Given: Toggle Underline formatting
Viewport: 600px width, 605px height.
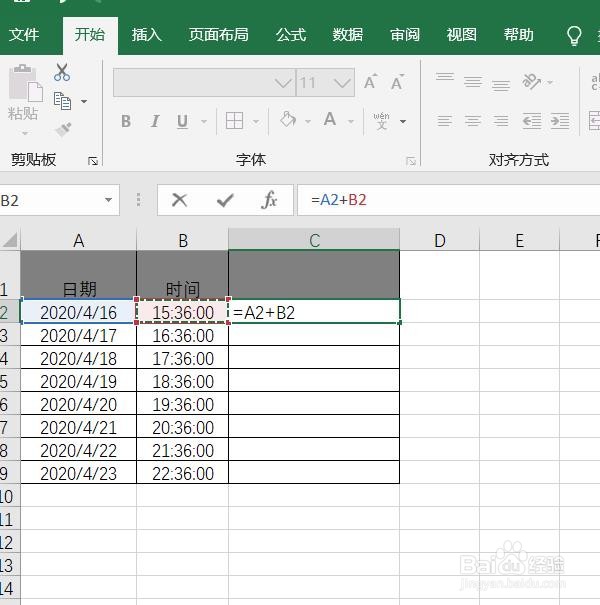Looking at the screenshot, I should [x=182, y=121].
